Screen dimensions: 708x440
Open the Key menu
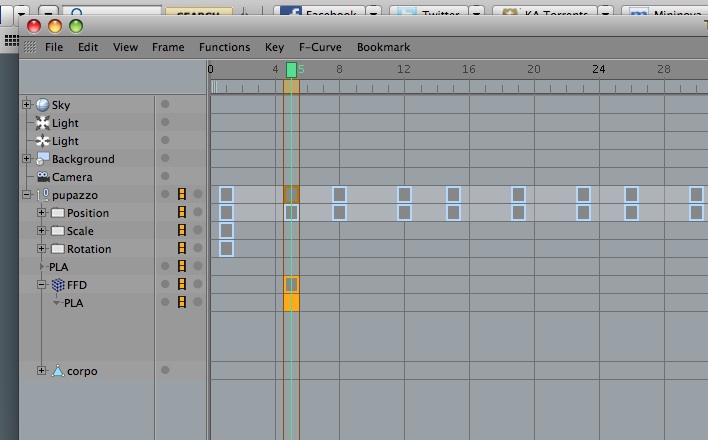(274, 47)
